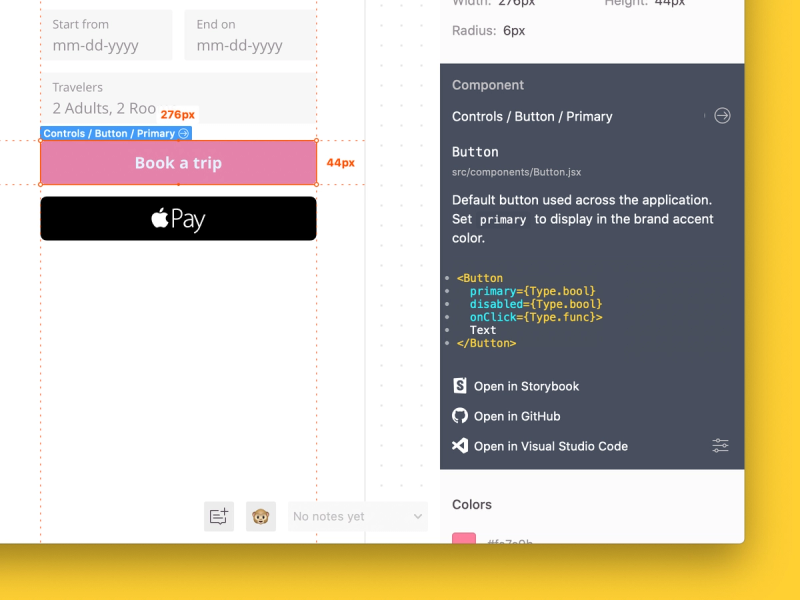Screen dimensions: 800x600
Task: Click the monkey emoji icon
Action: coord(261,516)
